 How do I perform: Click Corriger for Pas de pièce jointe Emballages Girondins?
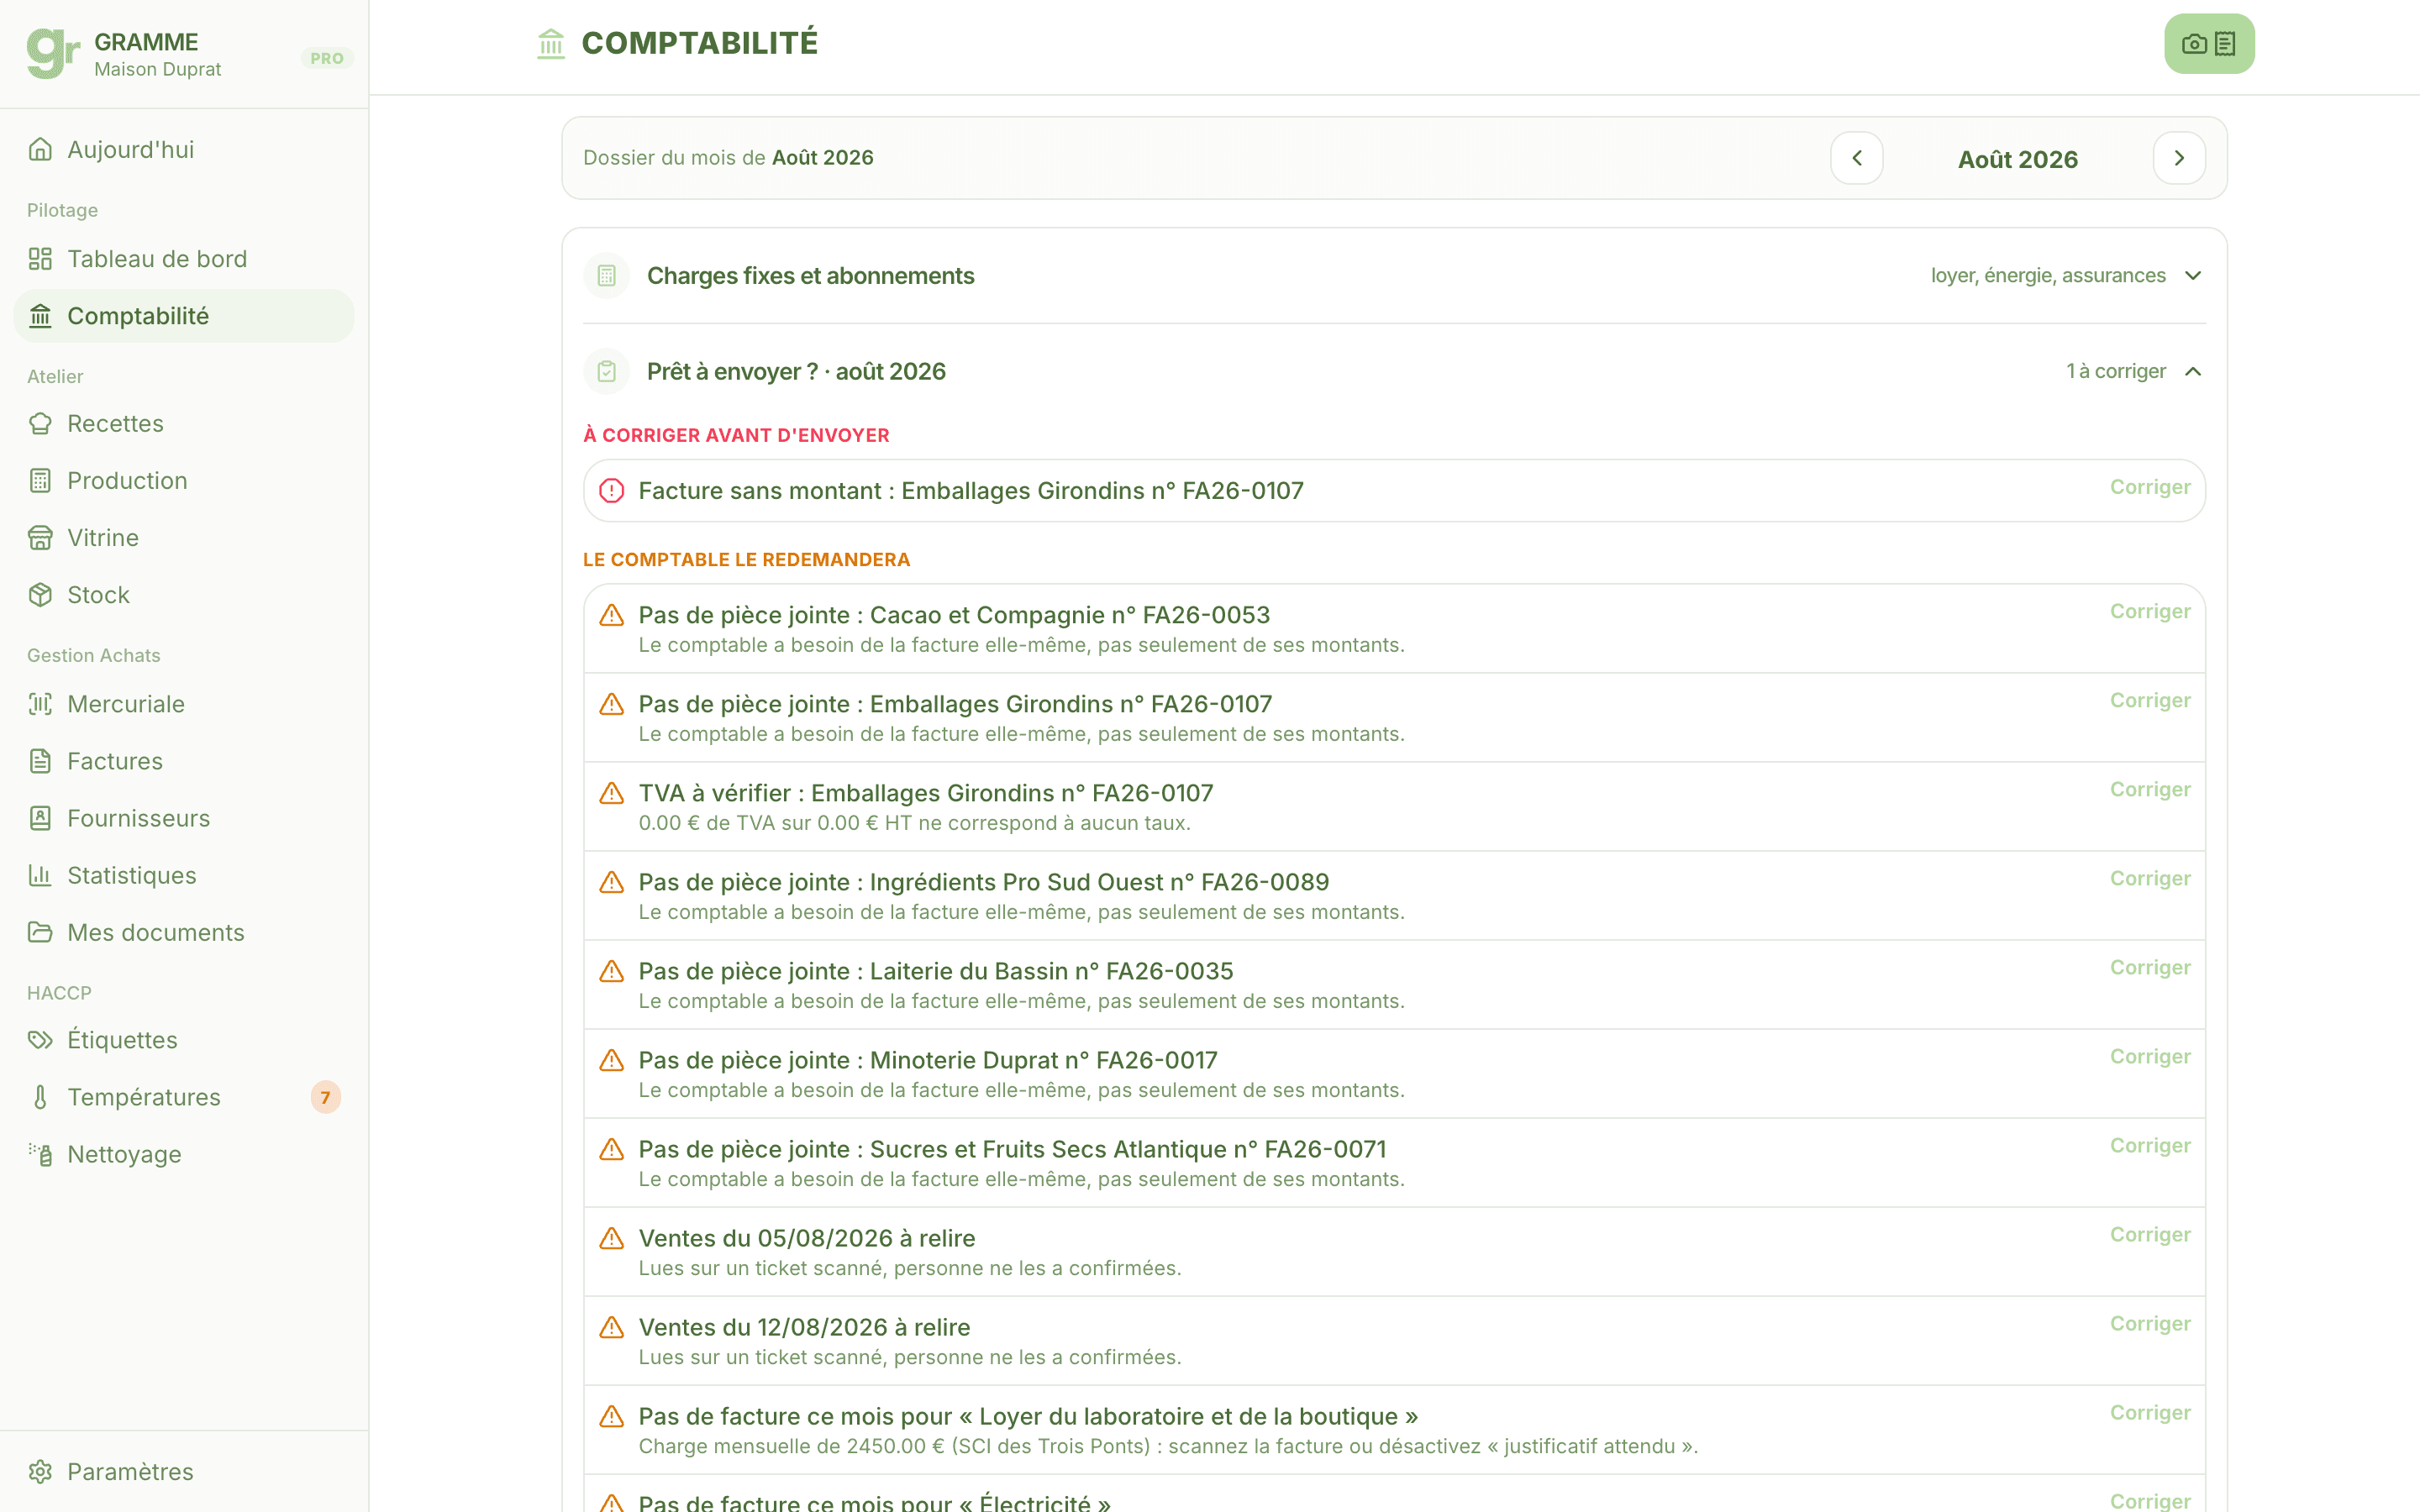click(x=2150, y=700)
